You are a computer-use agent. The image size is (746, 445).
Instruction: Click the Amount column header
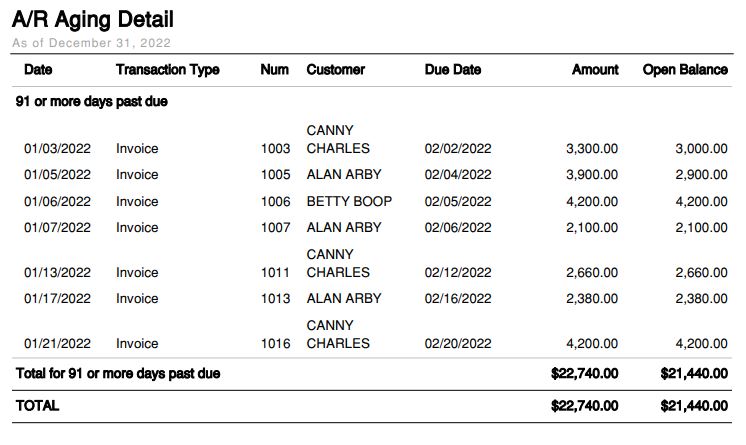pyautogui.click(x=594, y=70)
